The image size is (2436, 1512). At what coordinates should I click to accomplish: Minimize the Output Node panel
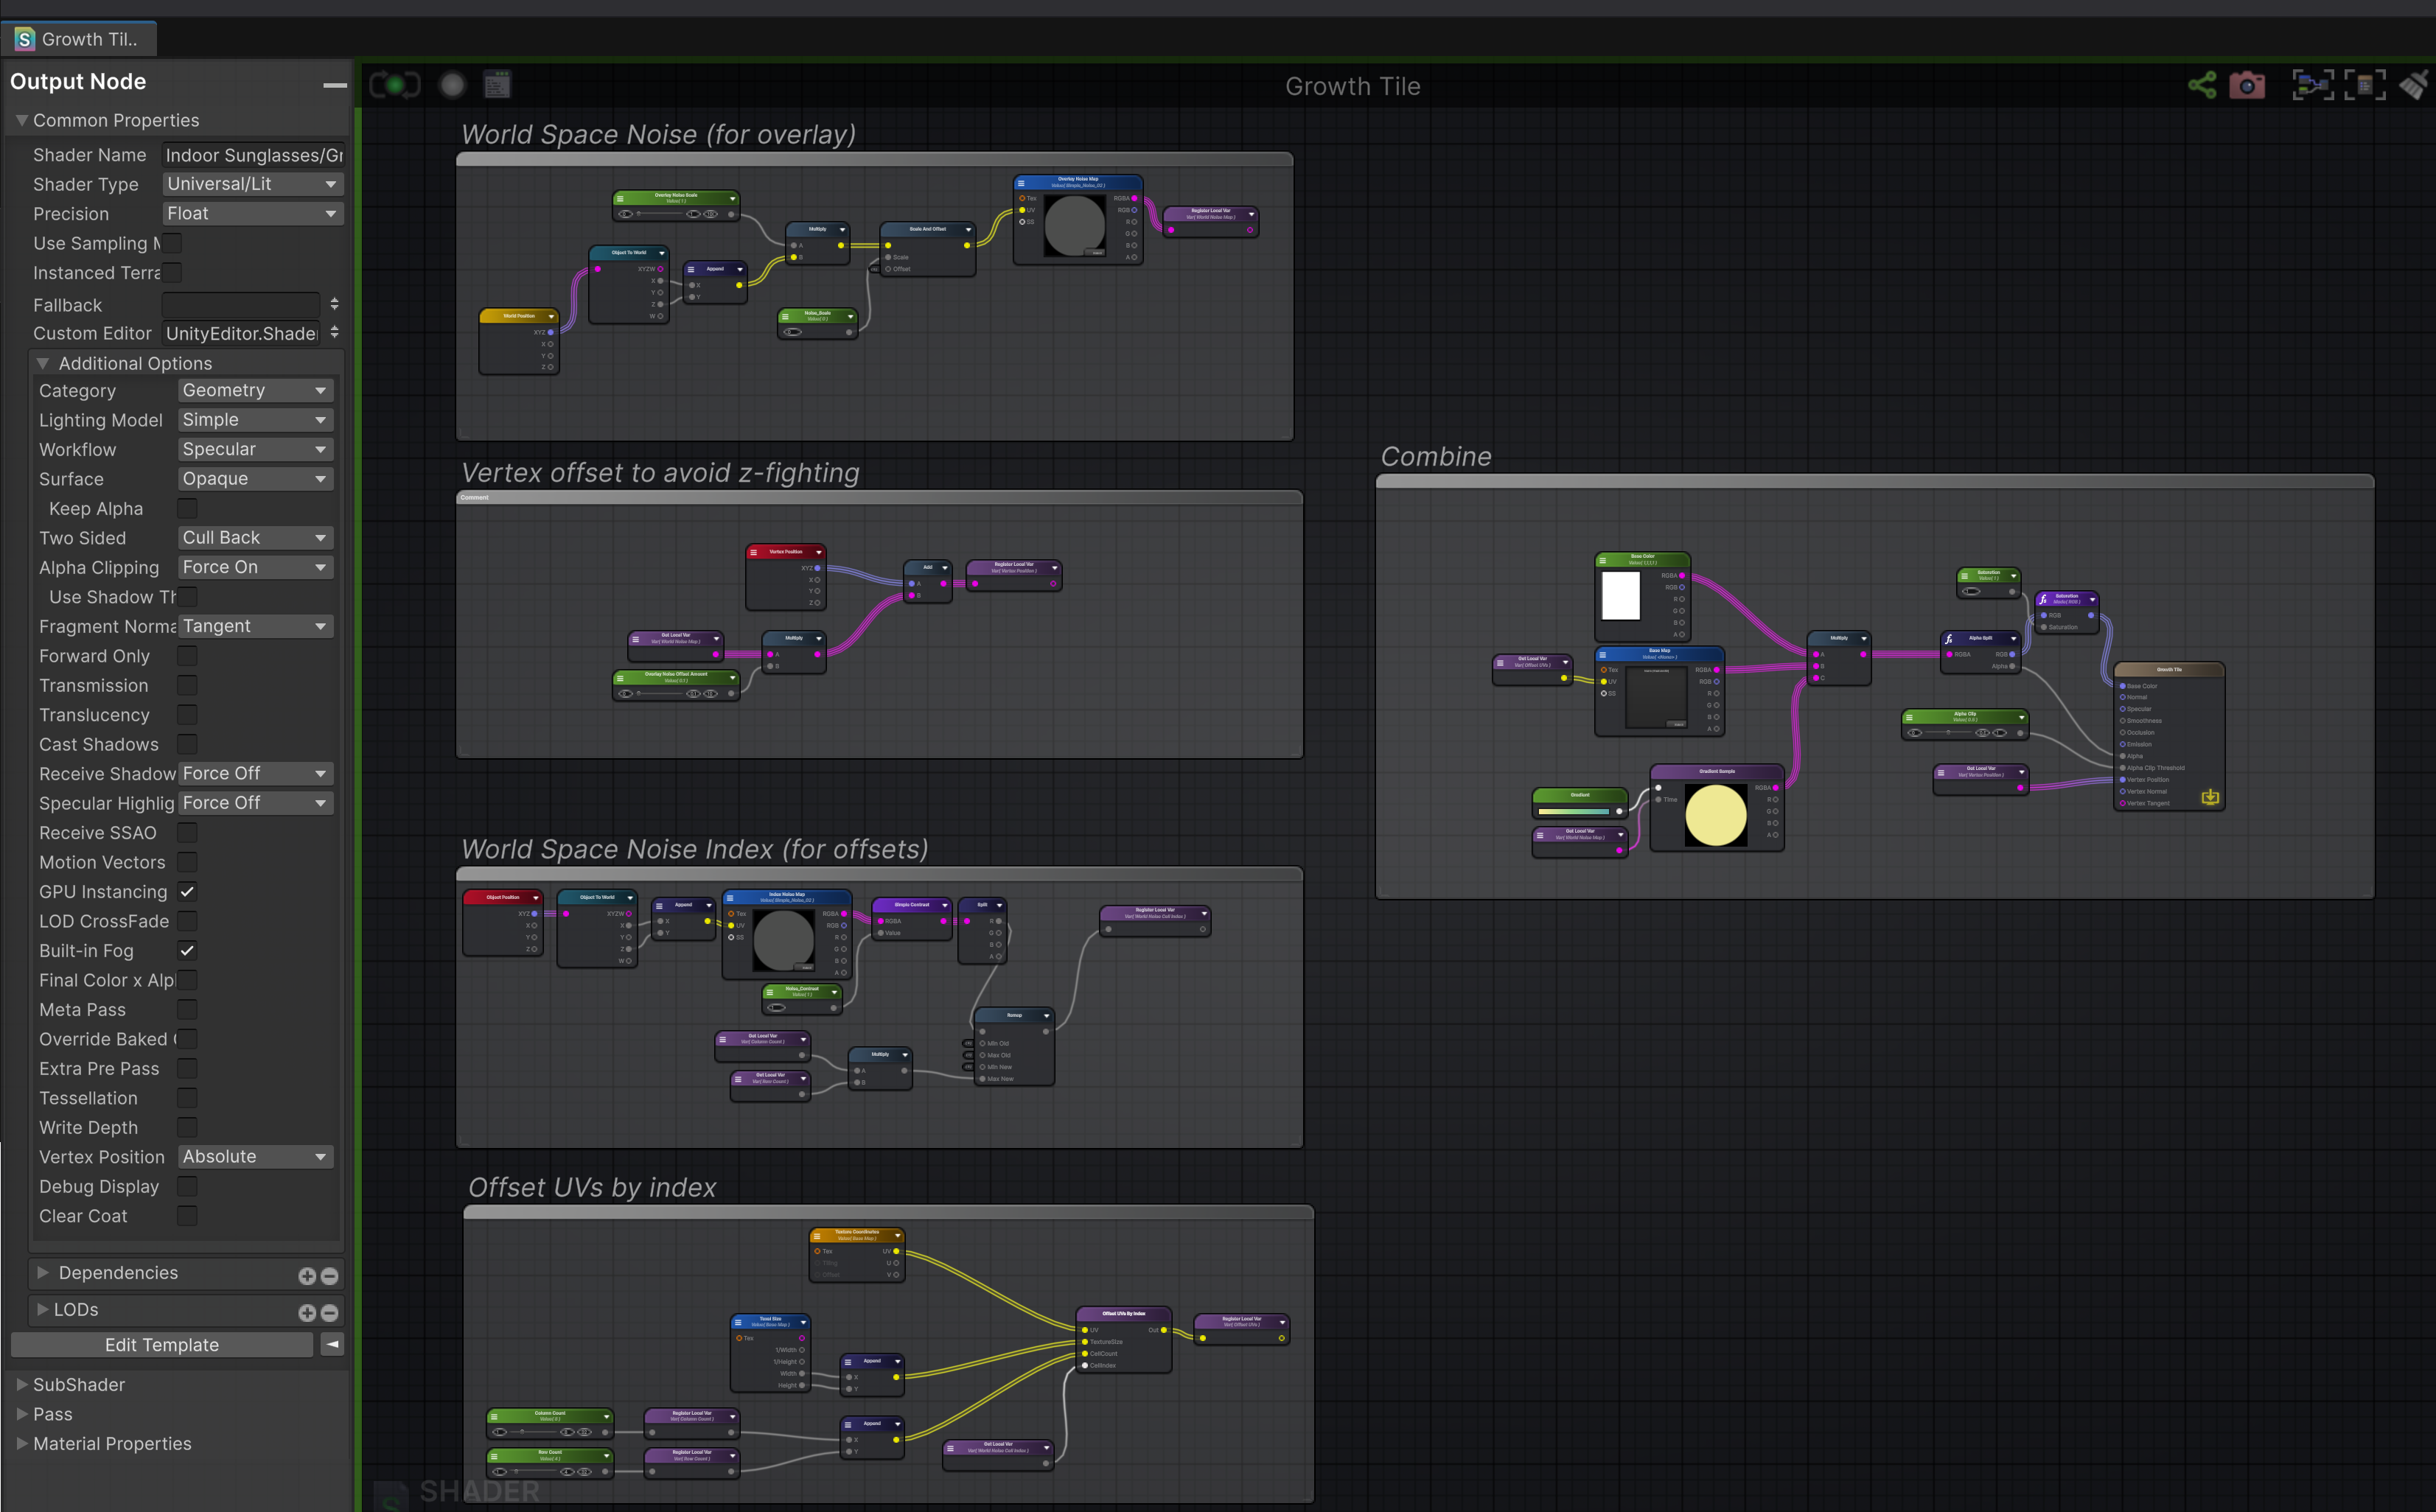[334, 84]
